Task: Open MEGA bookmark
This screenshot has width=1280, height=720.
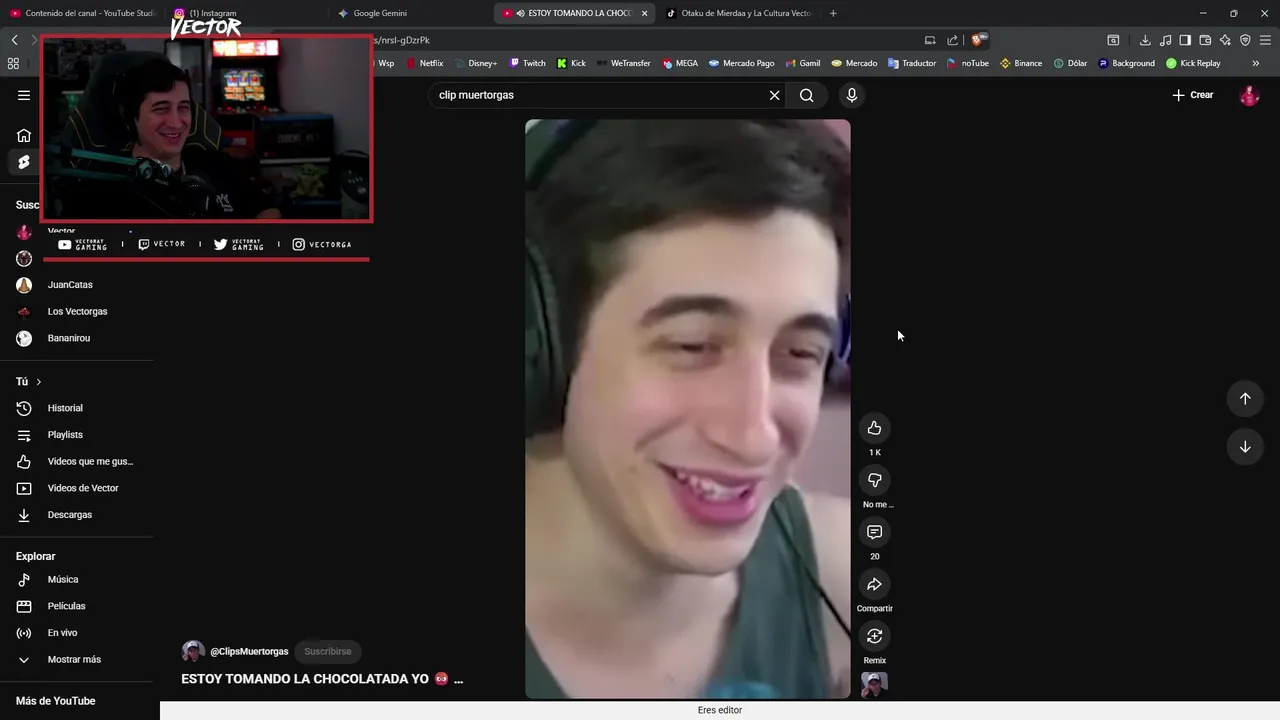Action: pyautogui.click(x=679, y=63)
